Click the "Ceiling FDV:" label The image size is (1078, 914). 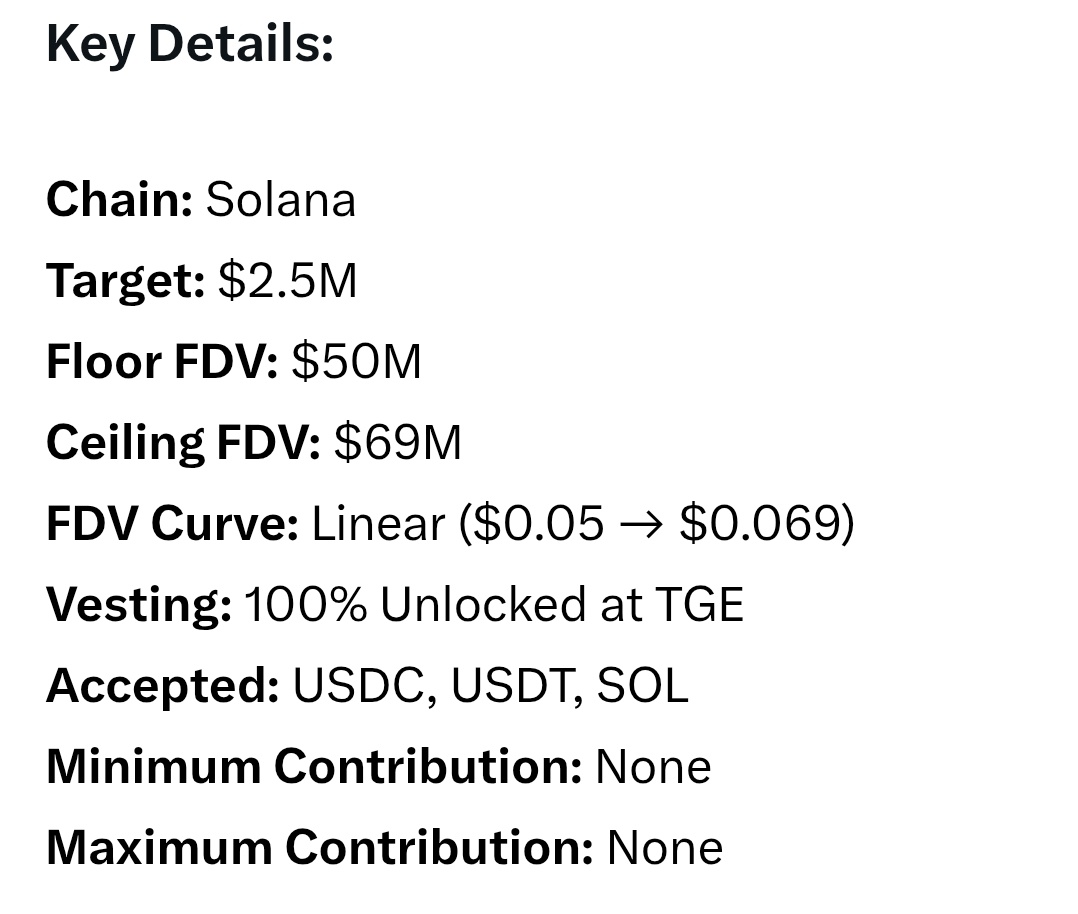pos(183,442)
